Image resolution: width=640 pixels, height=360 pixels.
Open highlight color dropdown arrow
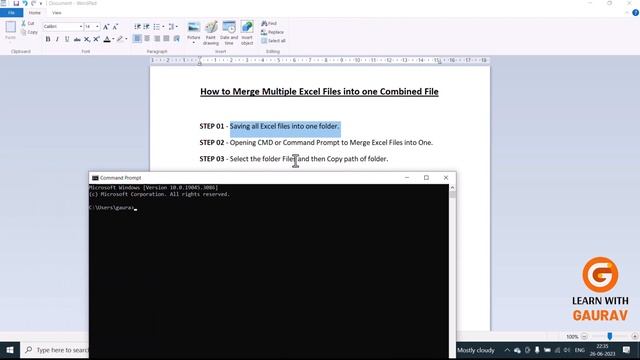point(126,39)
